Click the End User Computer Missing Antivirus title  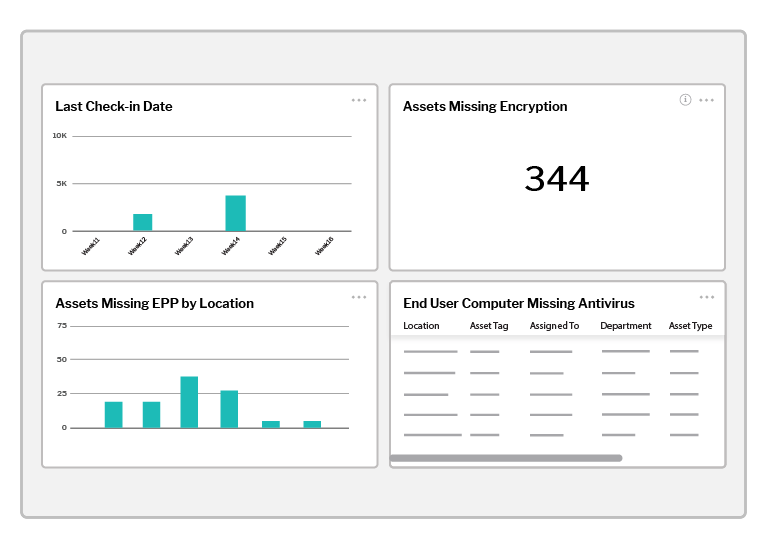point(519,303)
